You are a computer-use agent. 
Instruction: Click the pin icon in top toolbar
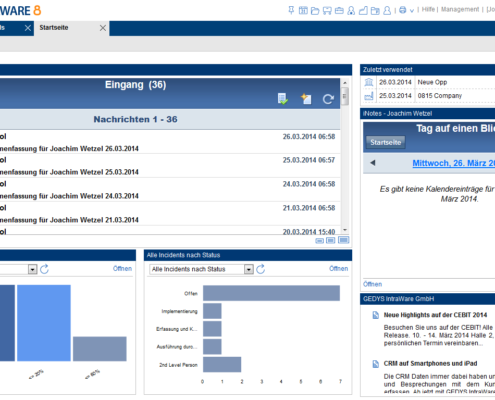tap(291, 10)
